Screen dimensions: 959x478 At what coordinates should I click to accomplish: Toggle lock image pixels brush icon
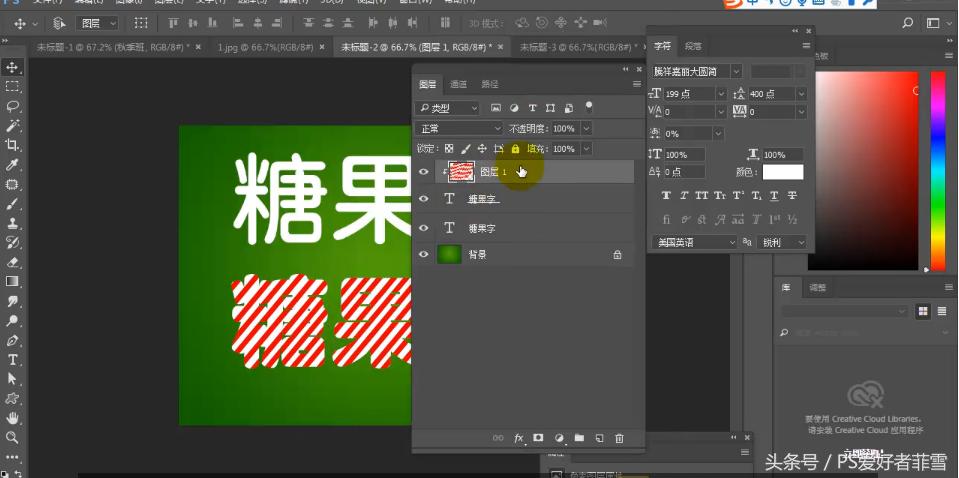coord(465,149)
